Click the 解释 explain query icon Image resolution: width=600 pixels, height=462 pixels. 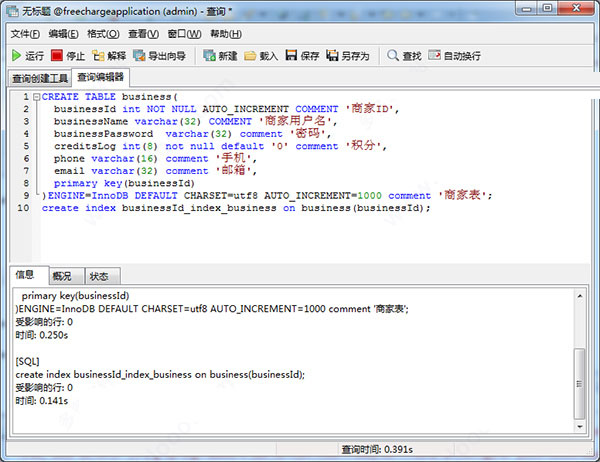click(x=109, y=56)
